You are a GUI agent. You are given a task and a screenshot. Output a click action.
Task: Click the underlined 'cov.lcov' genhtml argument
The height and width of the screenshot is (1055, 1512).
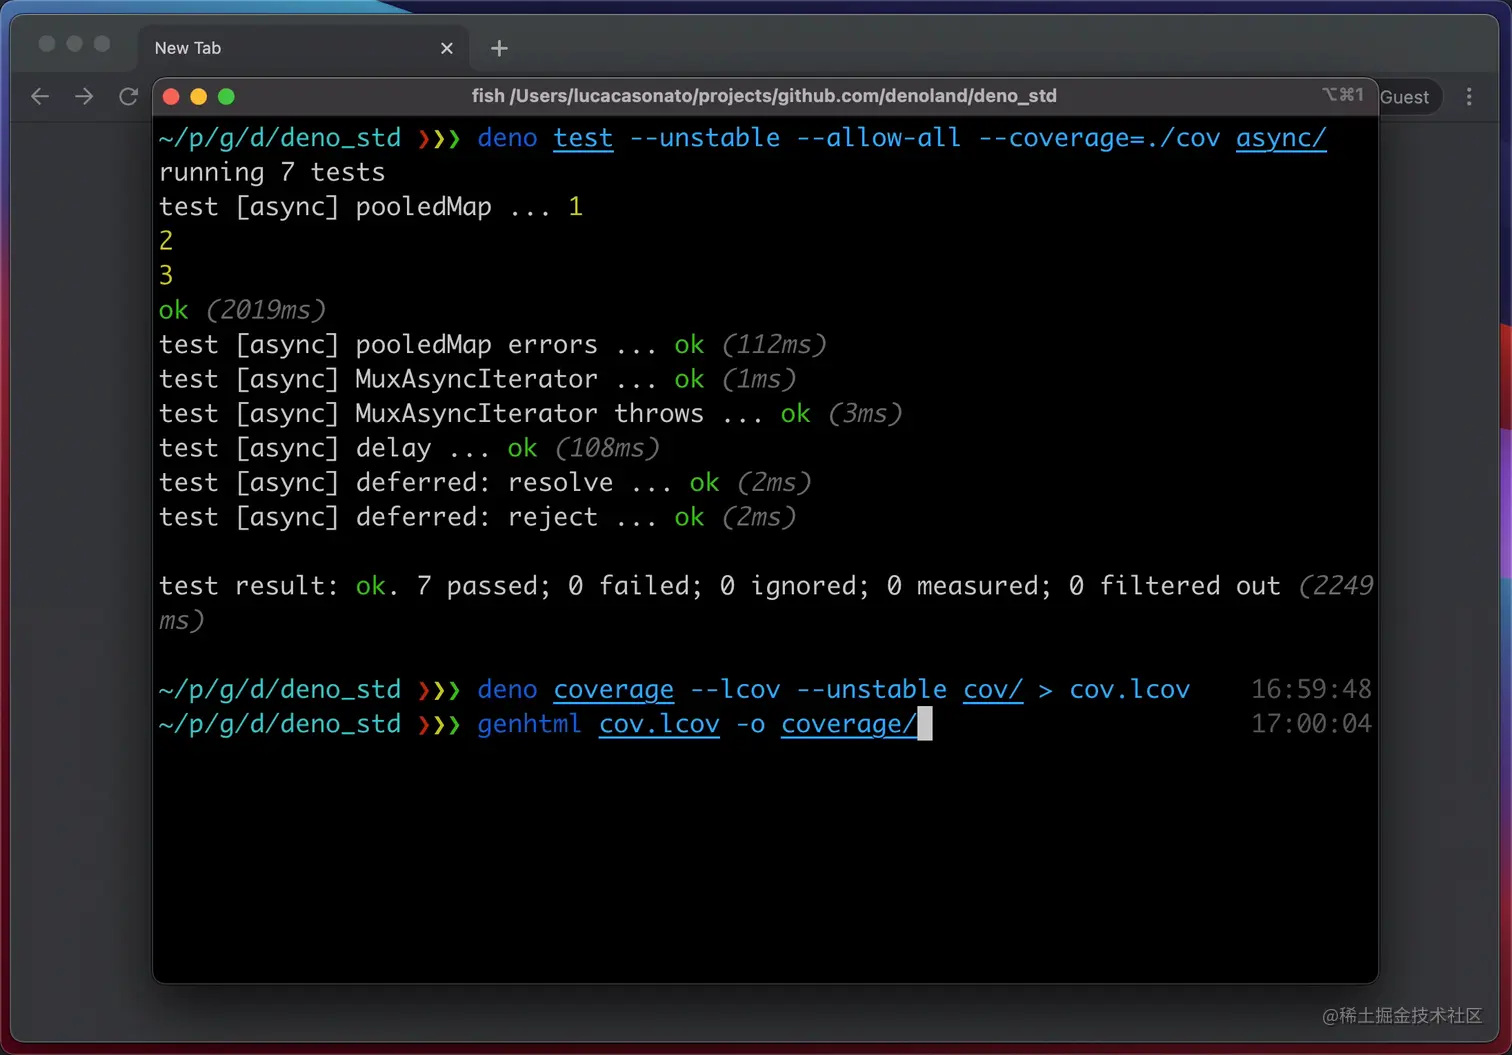point(659,724)
